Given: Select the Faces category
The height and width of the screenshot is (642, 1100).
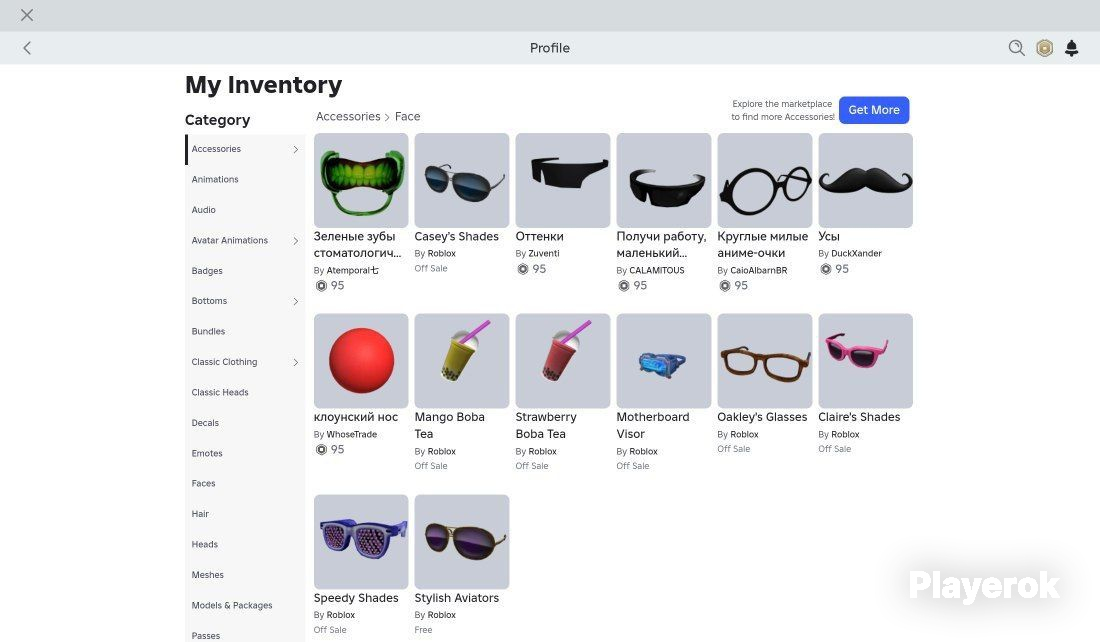Looking at the screenshot, I should point(245,483).
